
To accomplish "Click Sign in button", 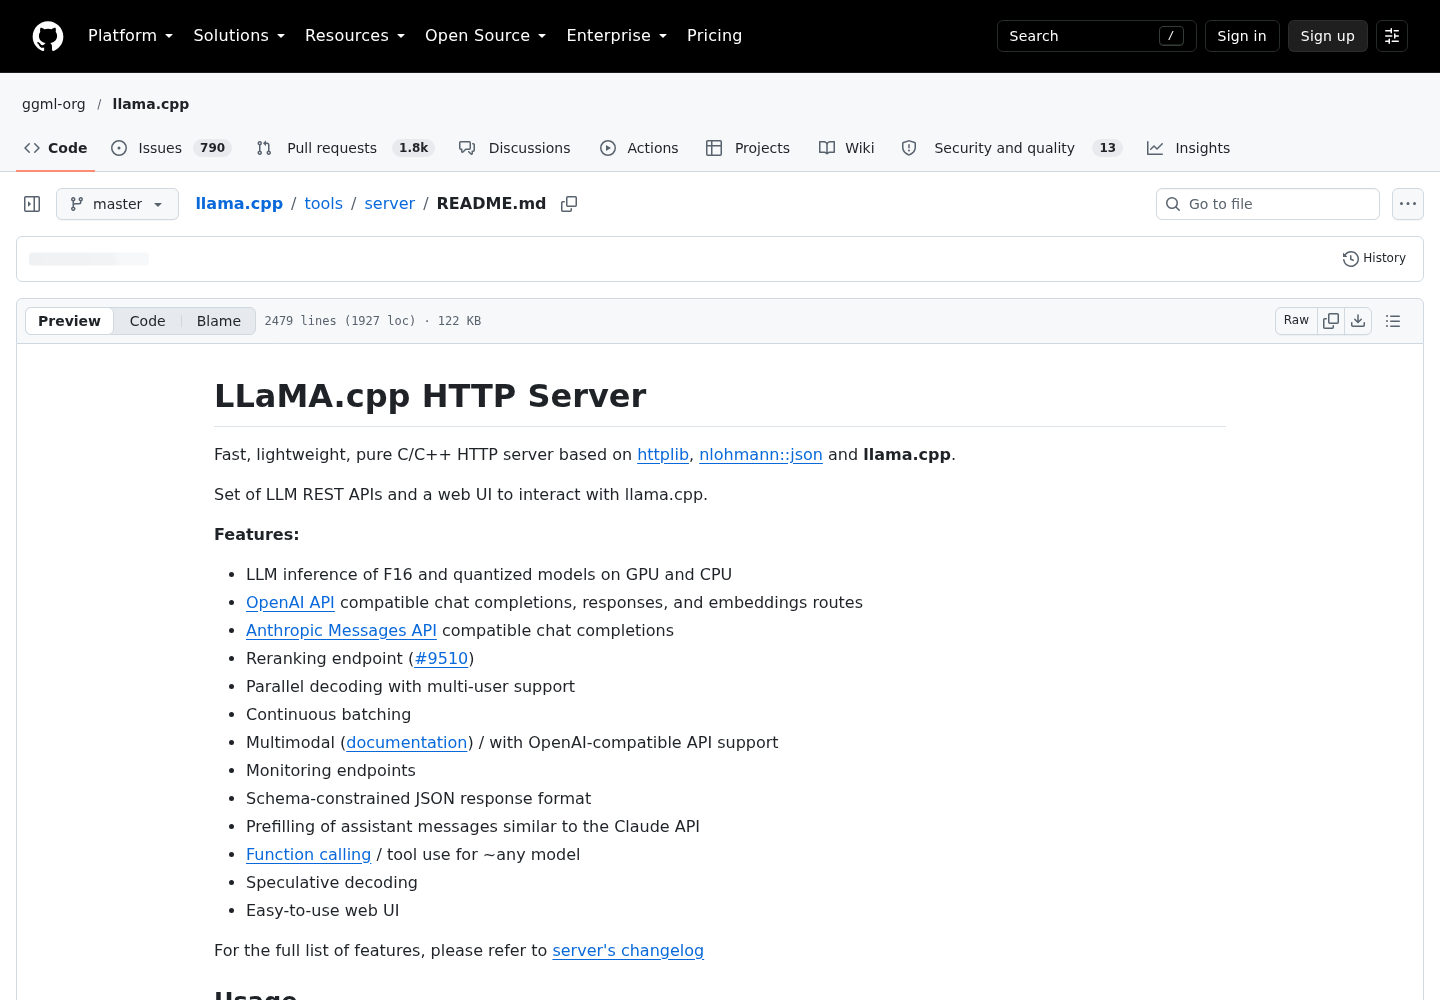I will [x=1242, y=36].
